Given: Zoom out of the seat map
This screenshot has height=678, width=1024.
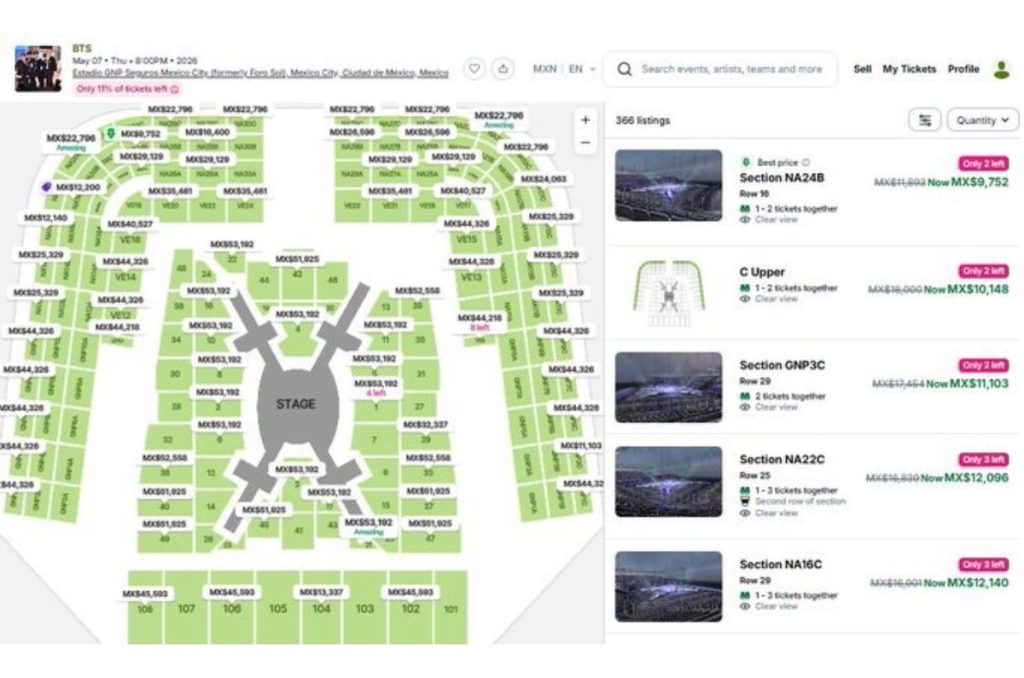Looking at the screenshot, I should [x=585, y=143].
